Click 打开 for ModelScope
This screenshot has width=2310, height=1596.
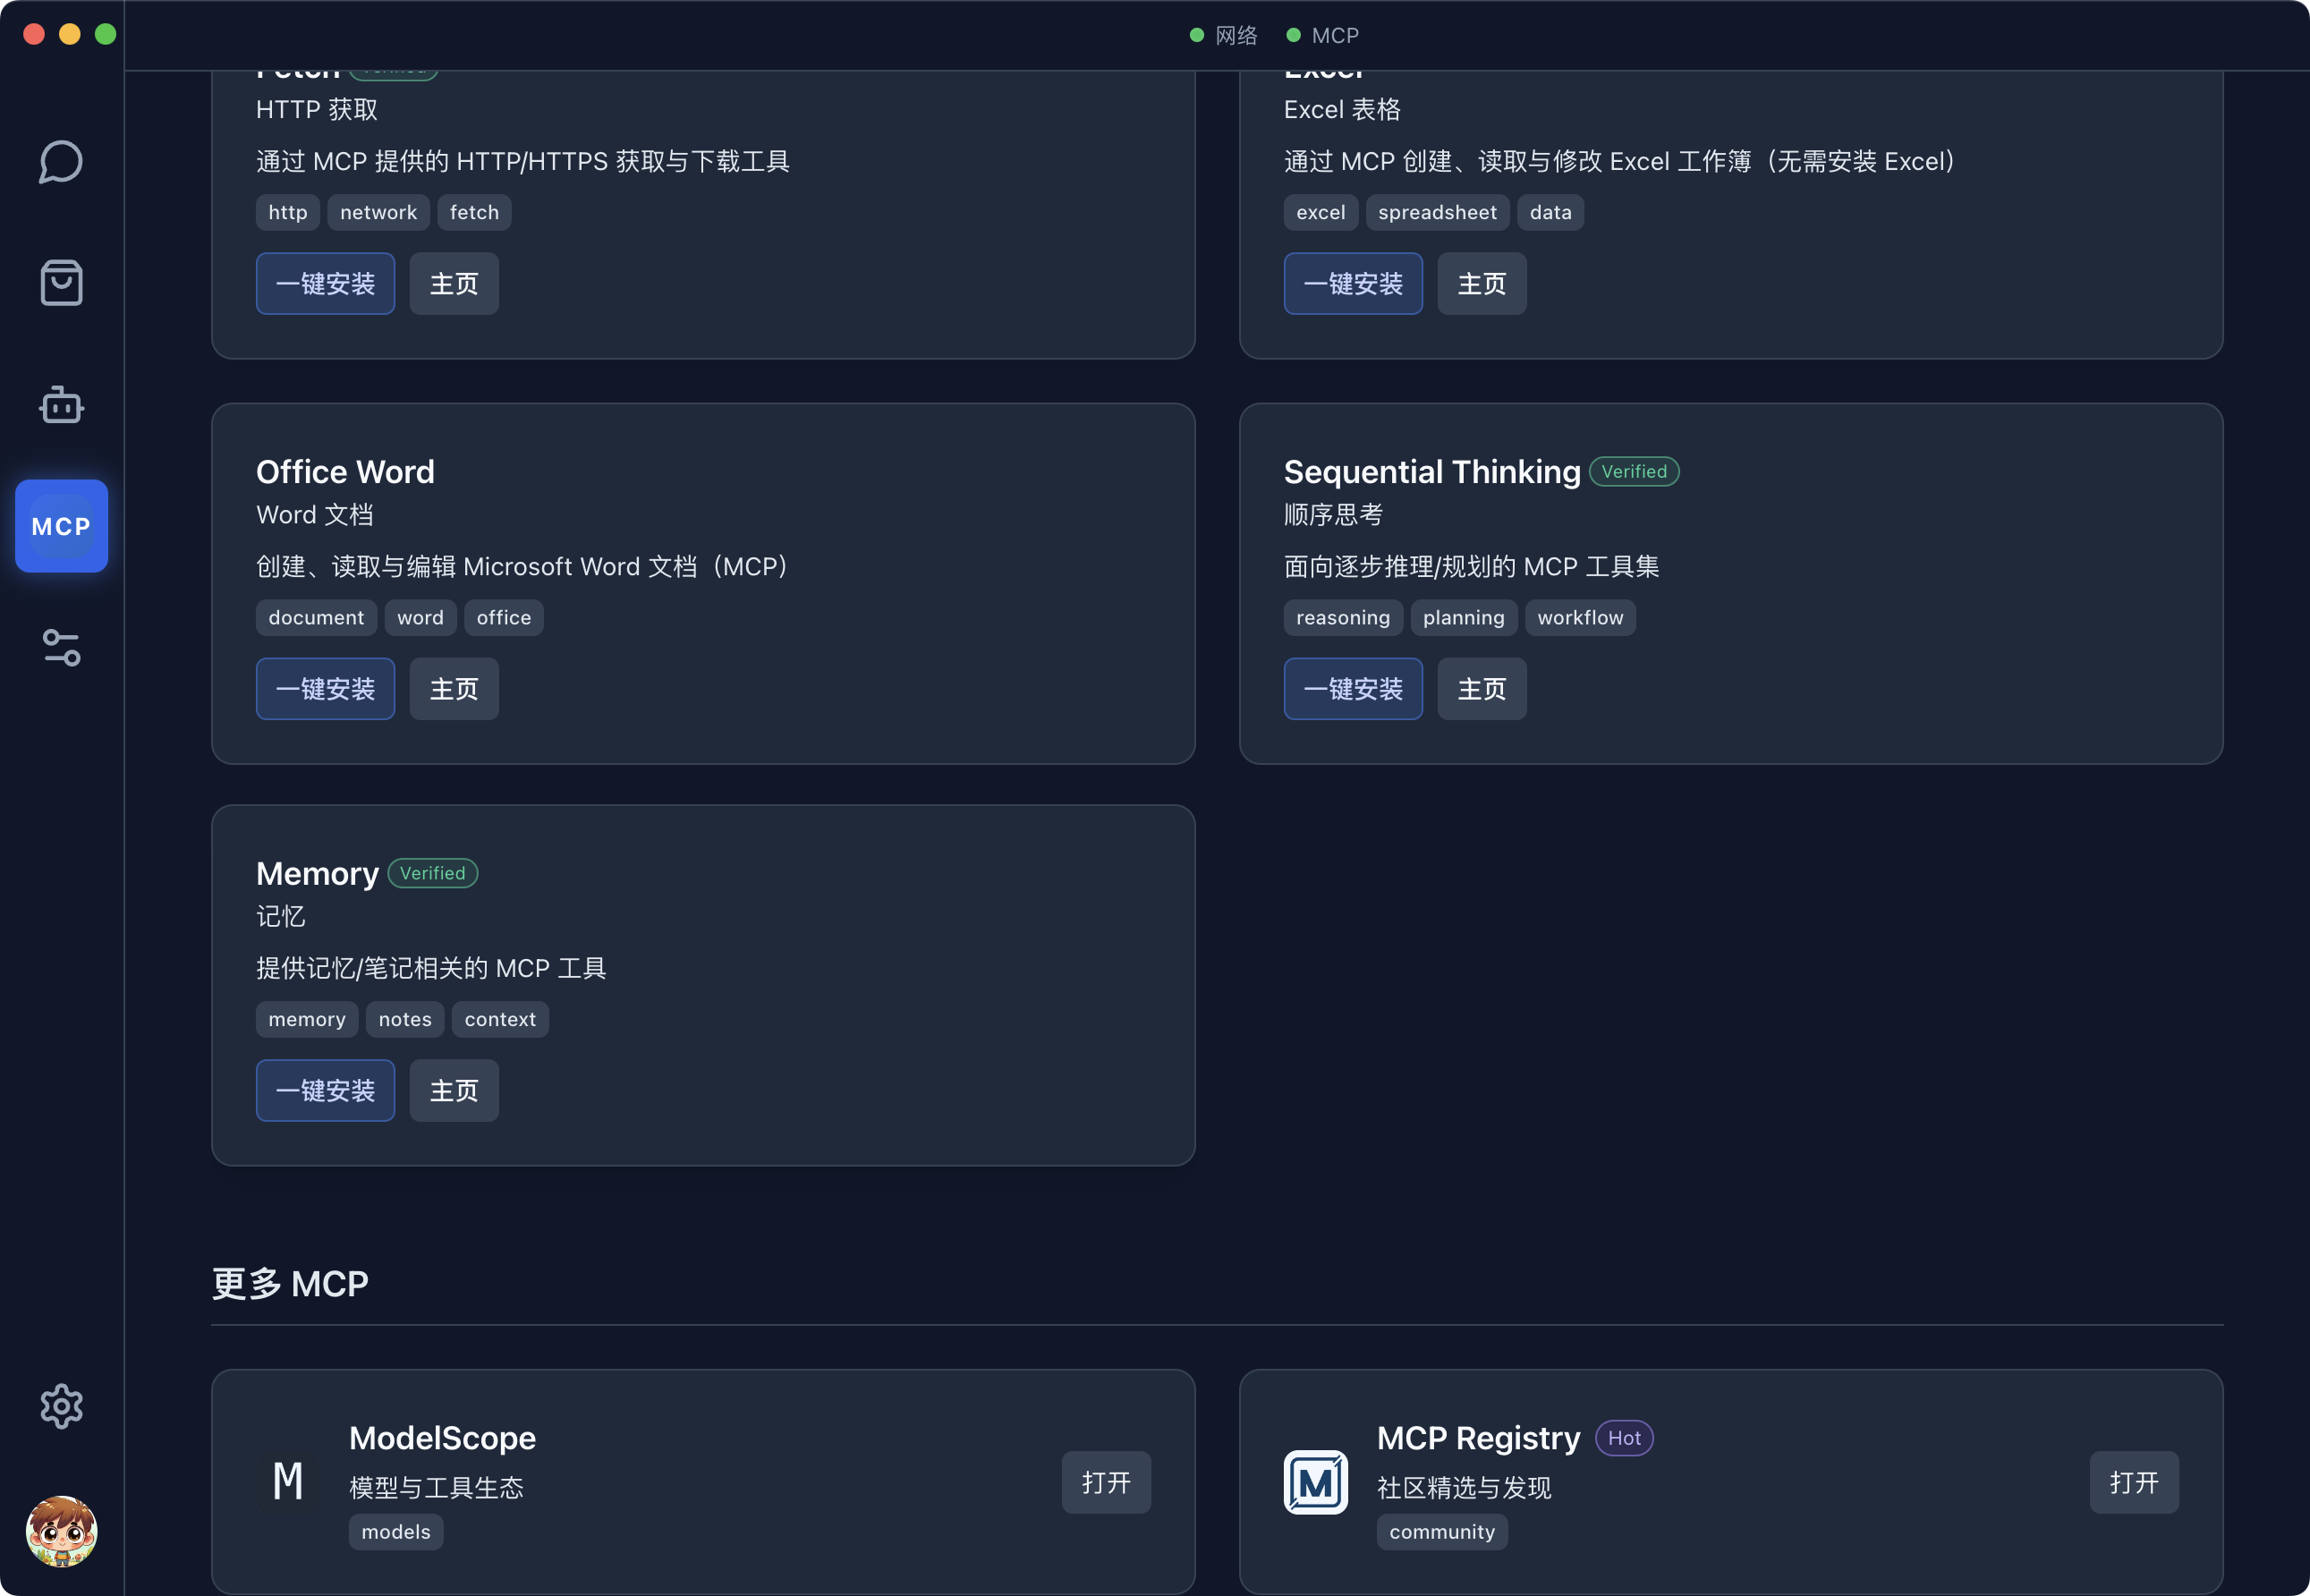(x=1105, y=1482)
